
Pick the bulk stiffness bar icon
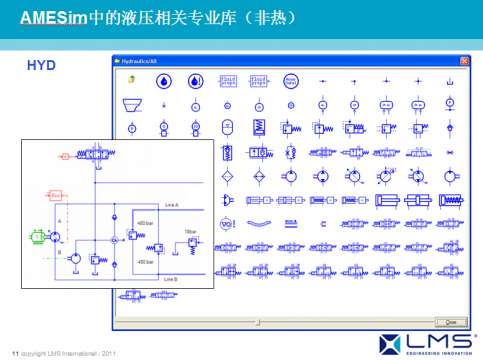pyautogui.click(x=291, y=223)
